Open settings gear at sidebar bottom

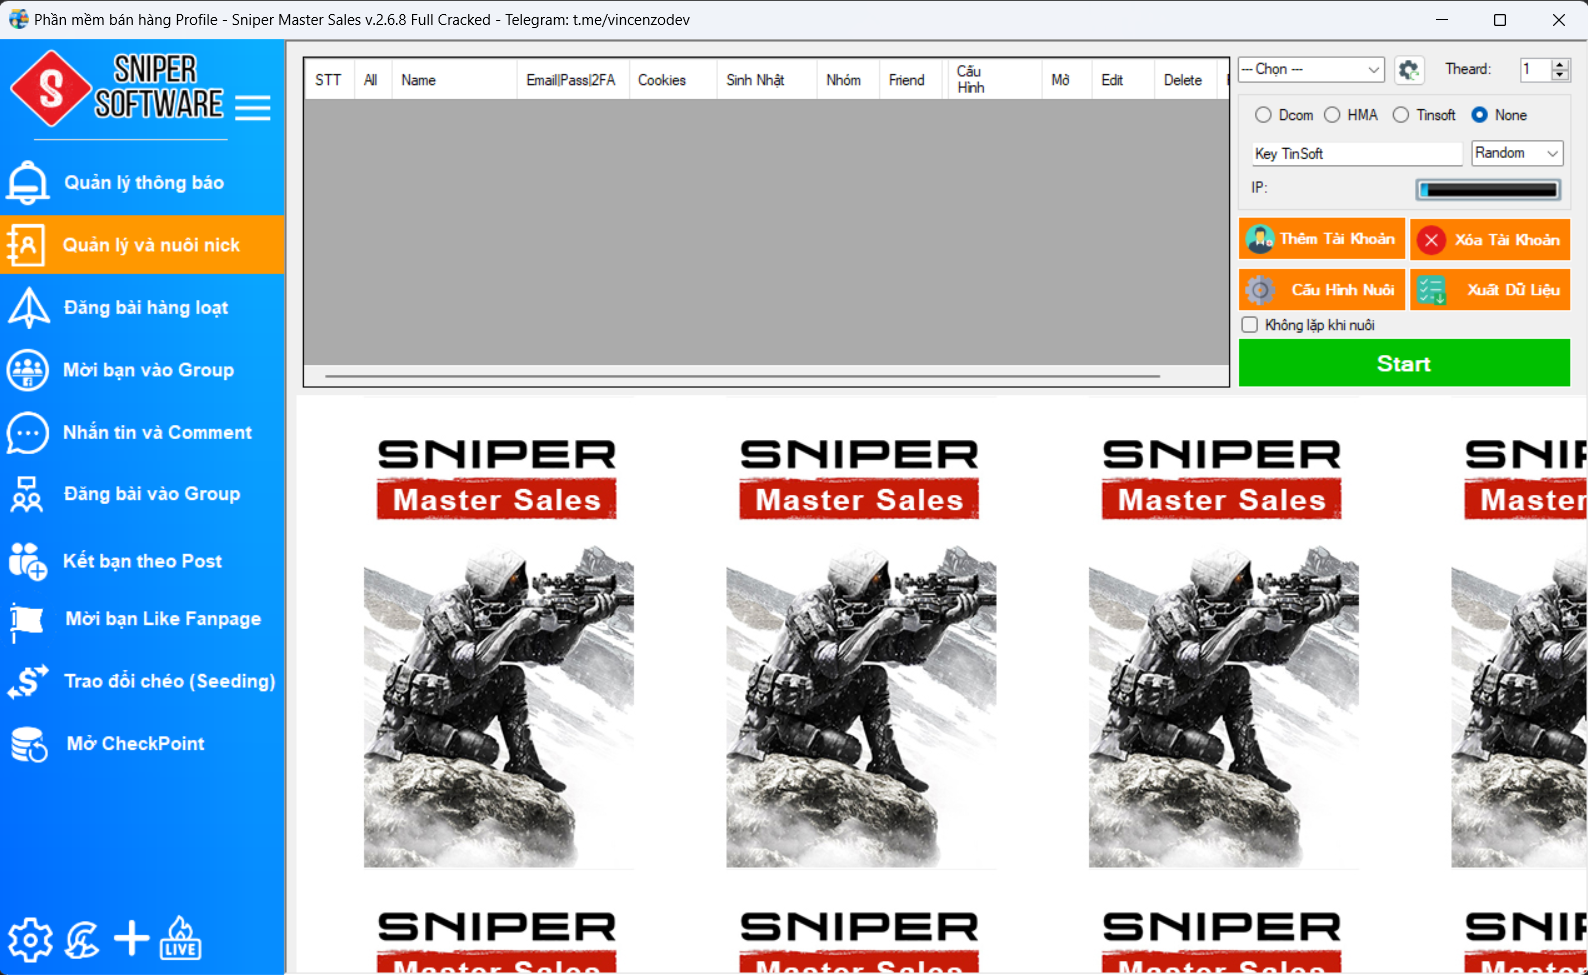30,939
